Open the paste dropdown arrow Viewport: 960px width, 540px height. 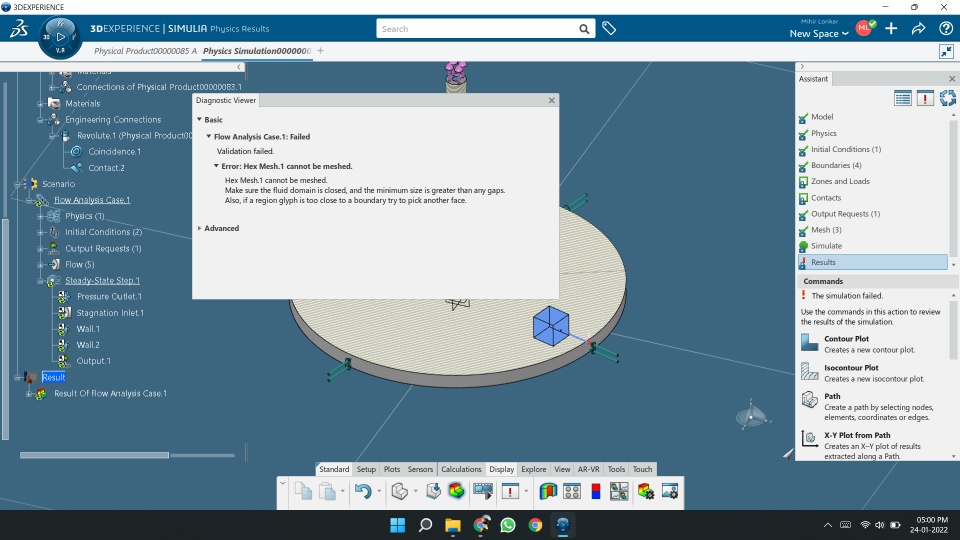[x=342, y=491]
